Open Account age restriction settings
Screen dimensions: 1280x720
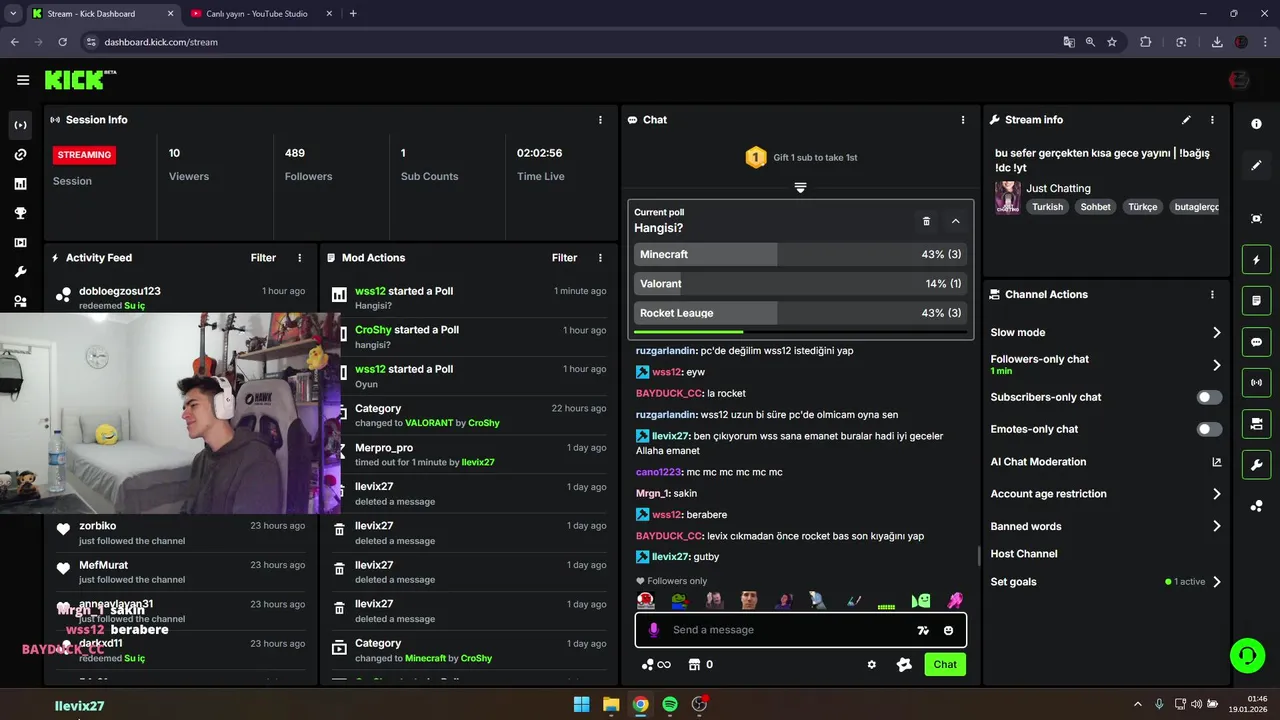click(x=1105, y=494)
